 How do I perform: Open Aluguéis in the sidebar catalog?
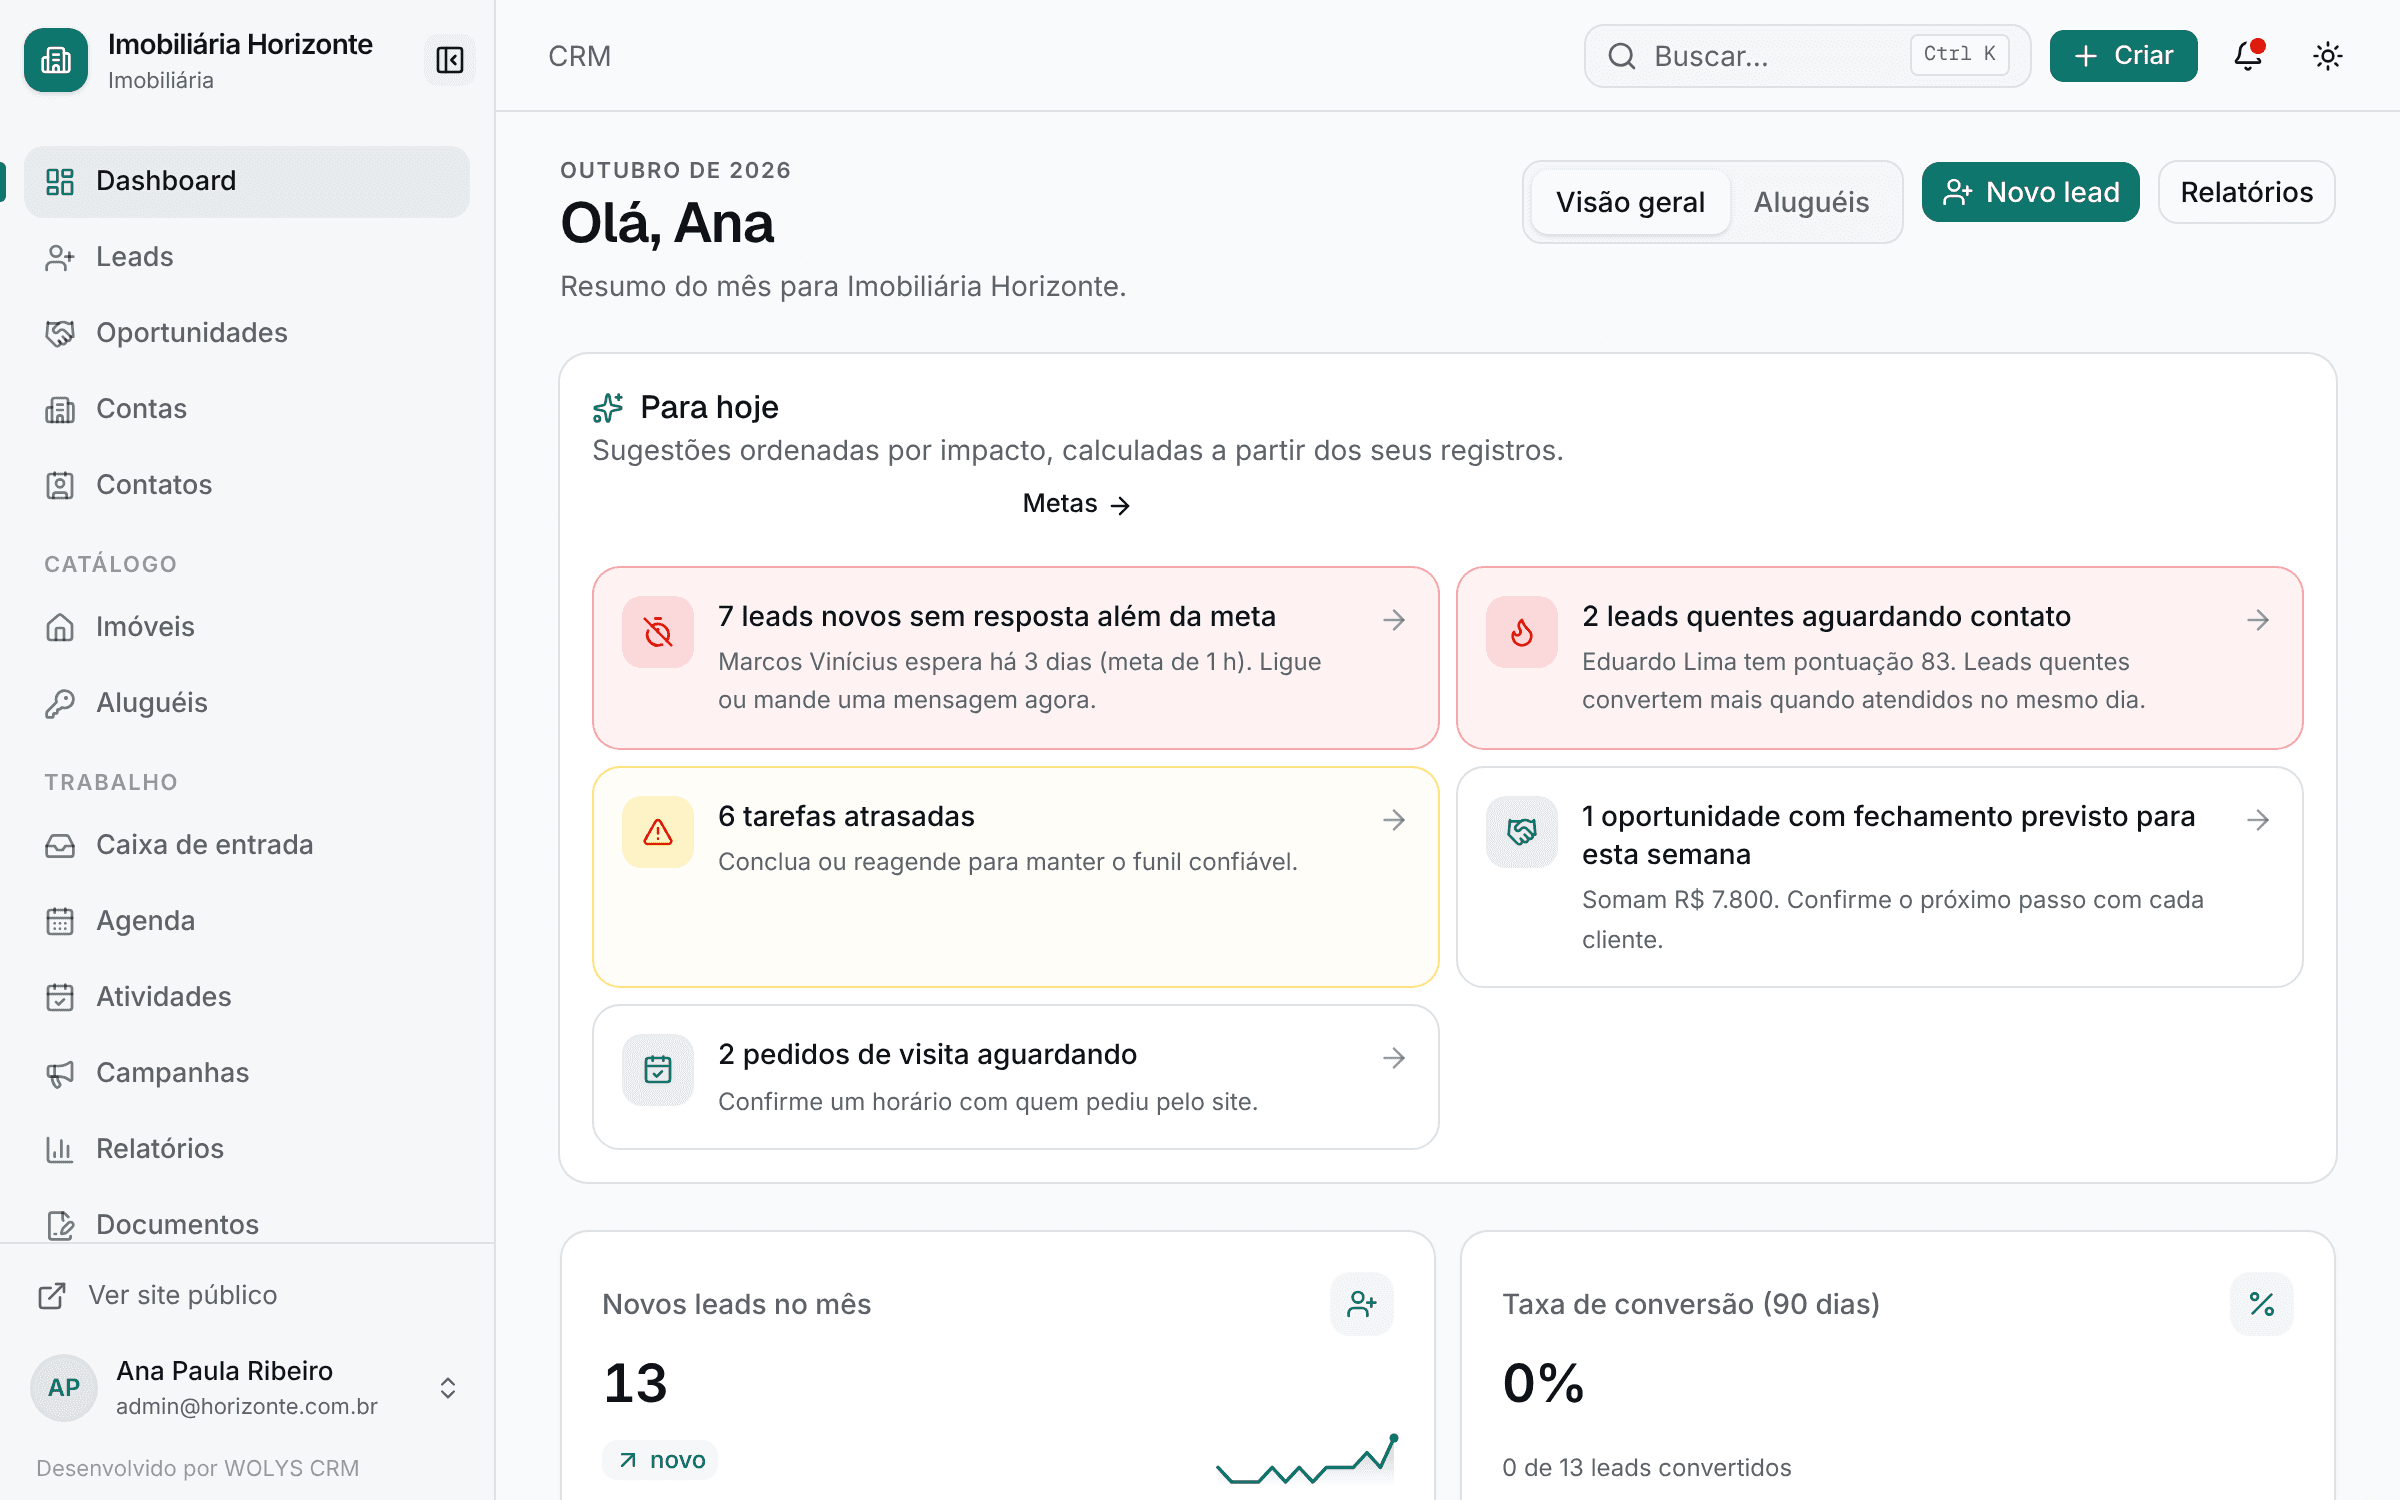tap(246, 703)
